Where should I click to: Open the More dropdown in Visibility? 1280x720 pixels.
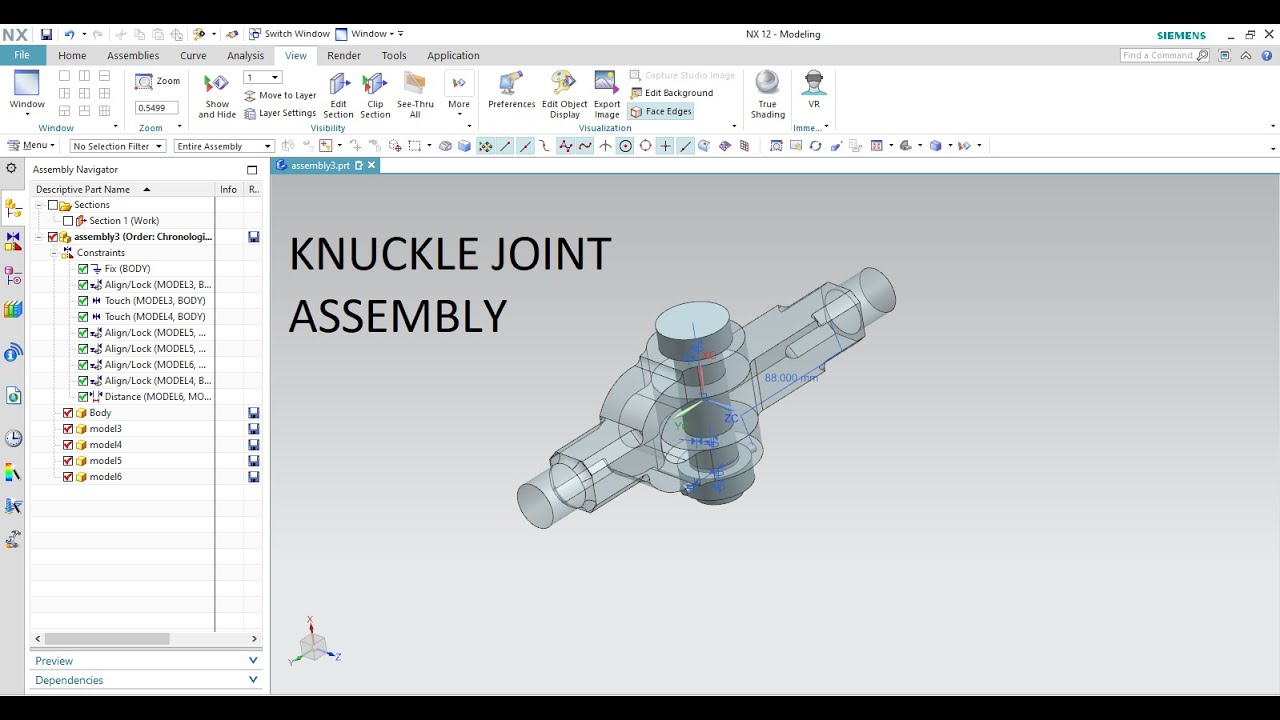click(459, 96)
